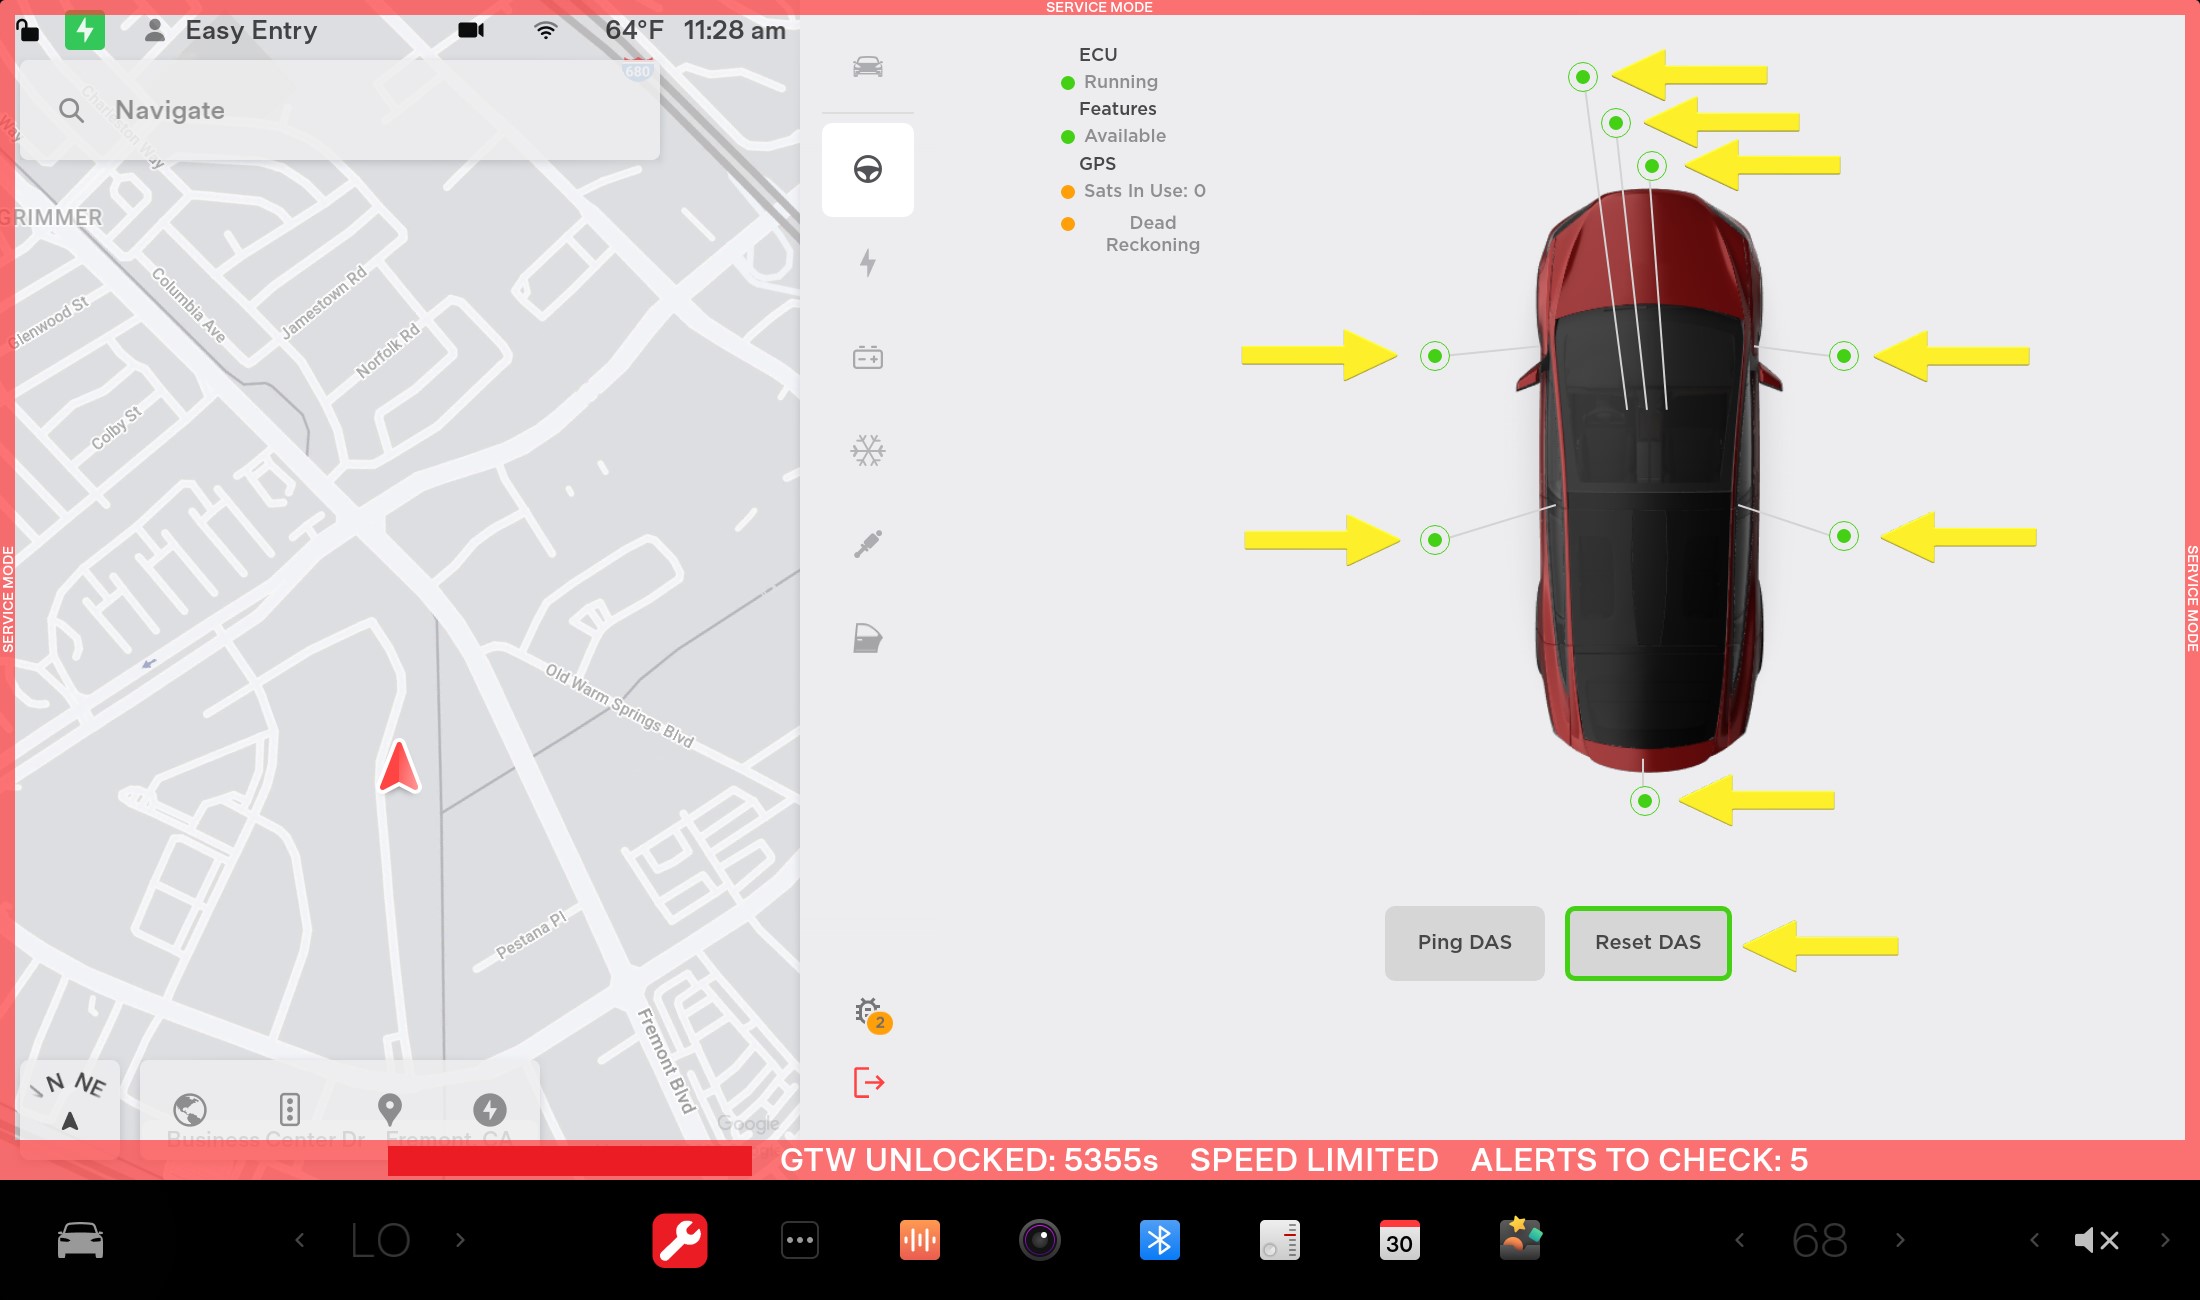Screen dimensions: 2200x1300
Task: Open the red wrench Service app
Action: 680,1240
